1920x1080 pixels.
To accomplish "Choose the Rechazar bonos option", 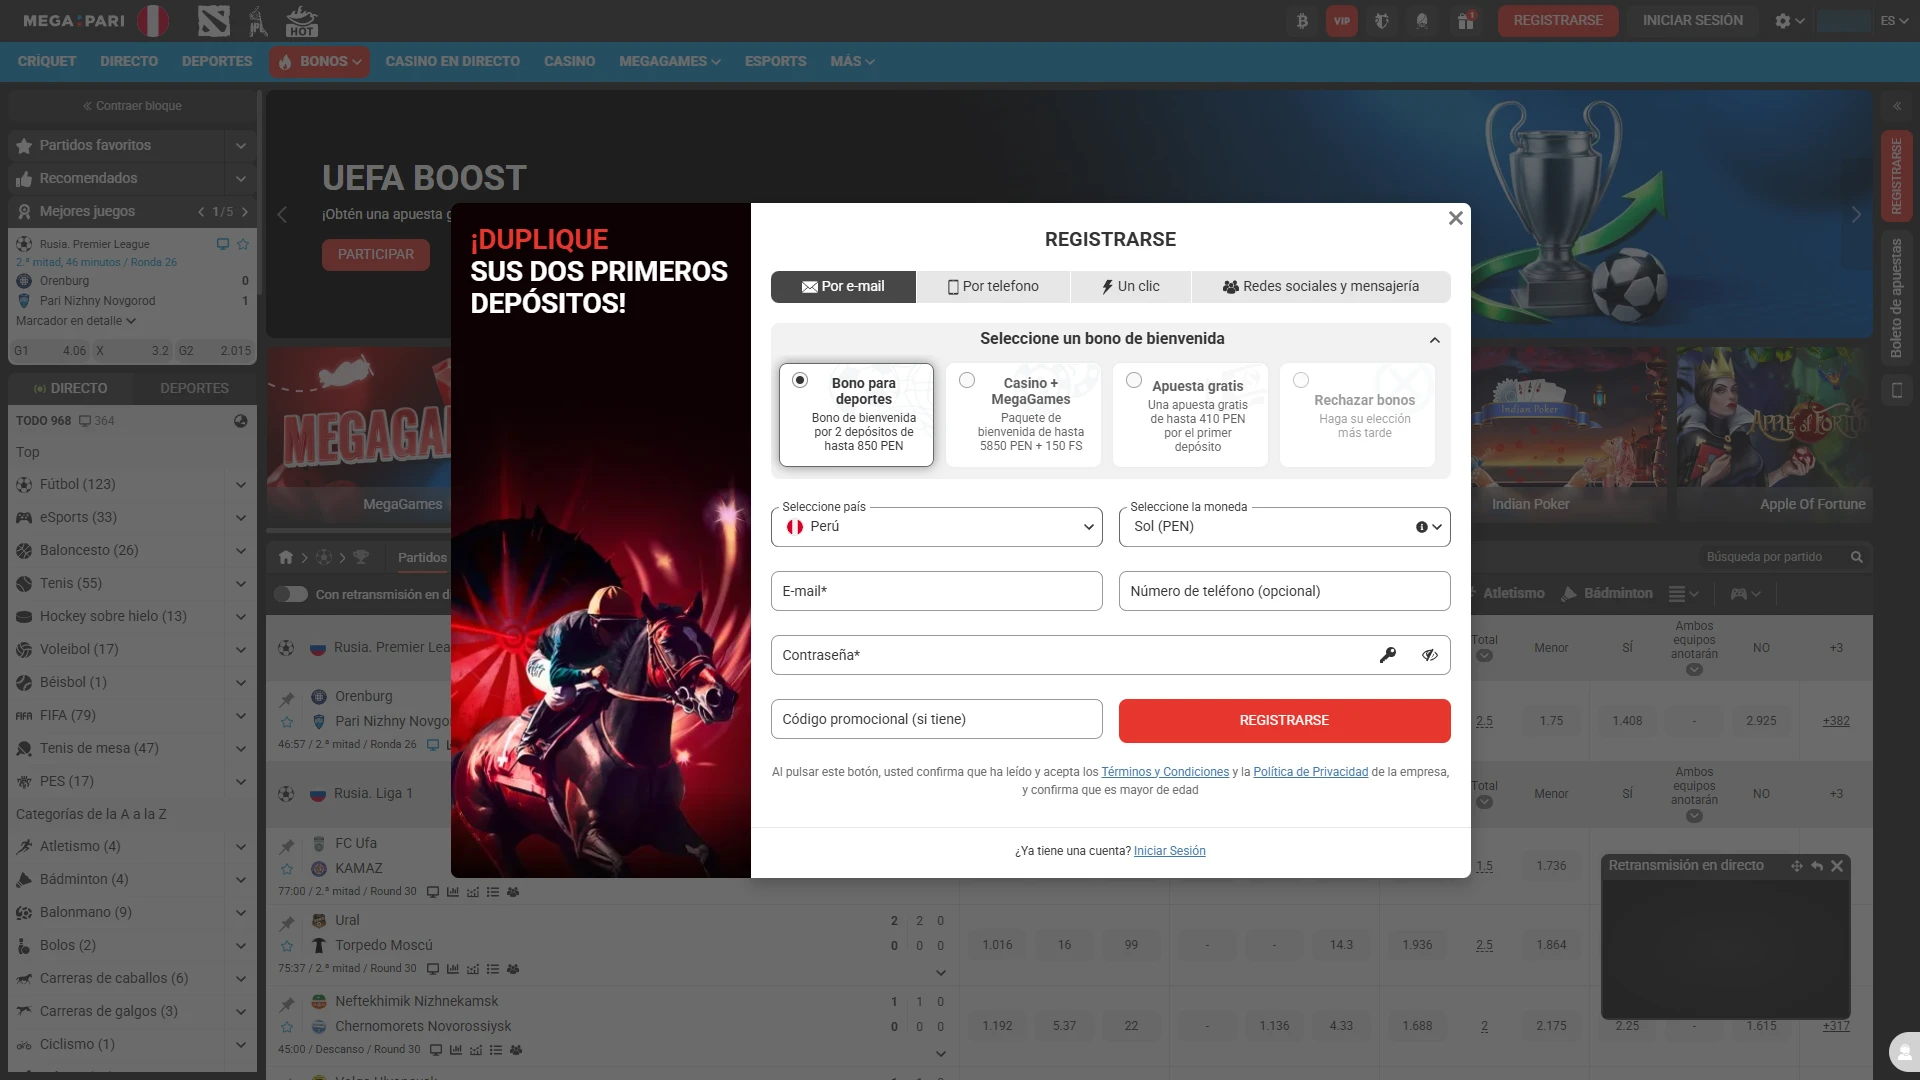I will pos(1301,380).
